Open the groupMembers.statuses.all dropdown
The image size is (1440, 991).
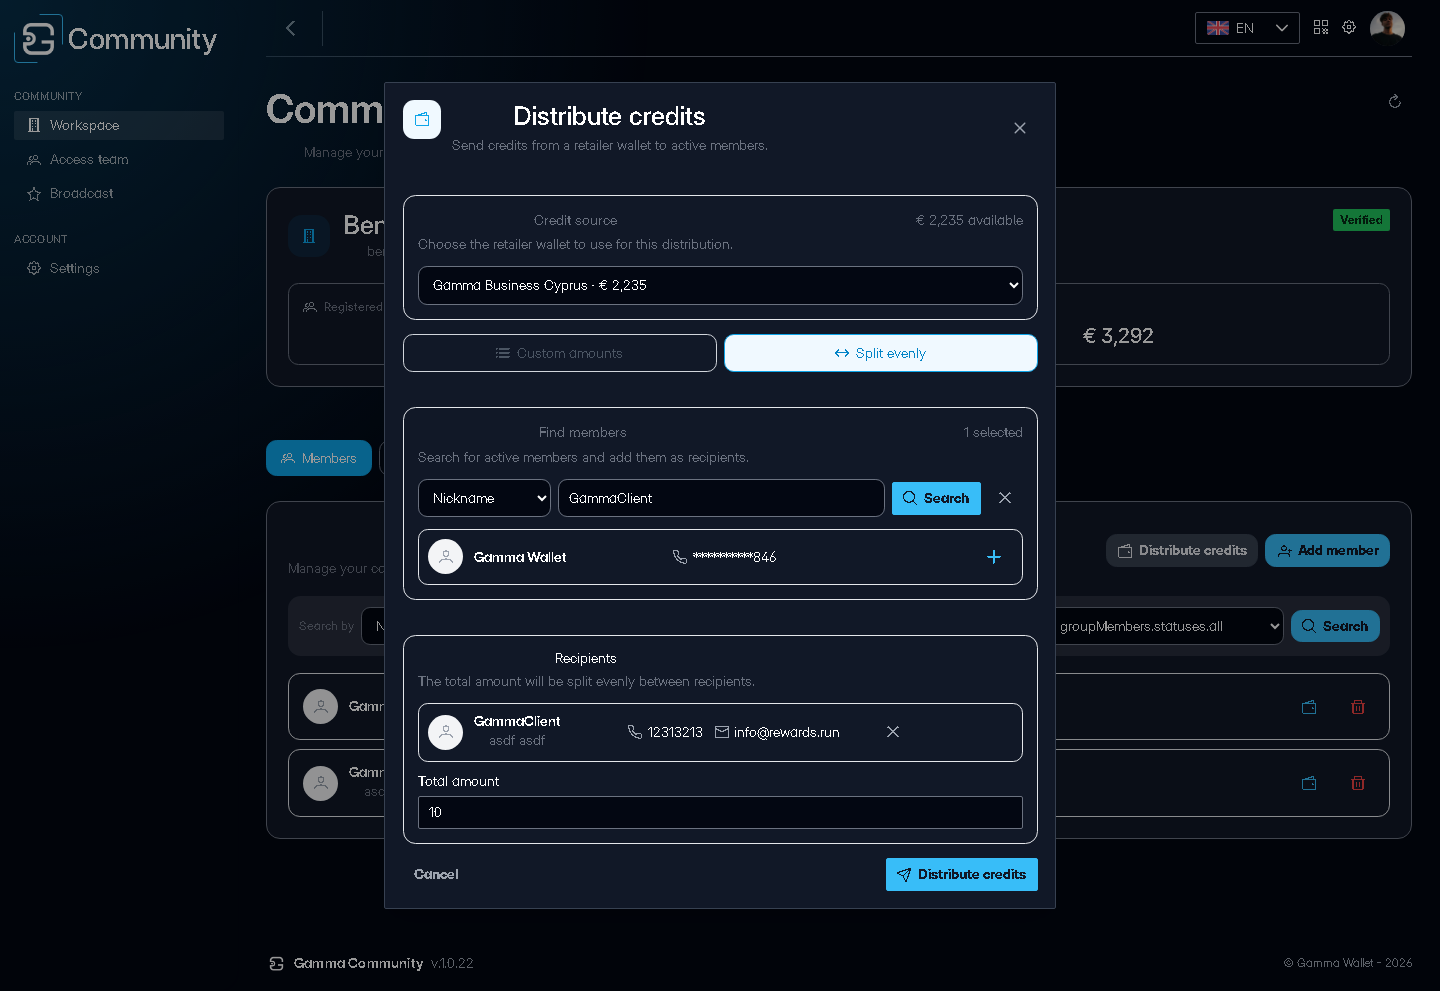(x=1170, y=626)
